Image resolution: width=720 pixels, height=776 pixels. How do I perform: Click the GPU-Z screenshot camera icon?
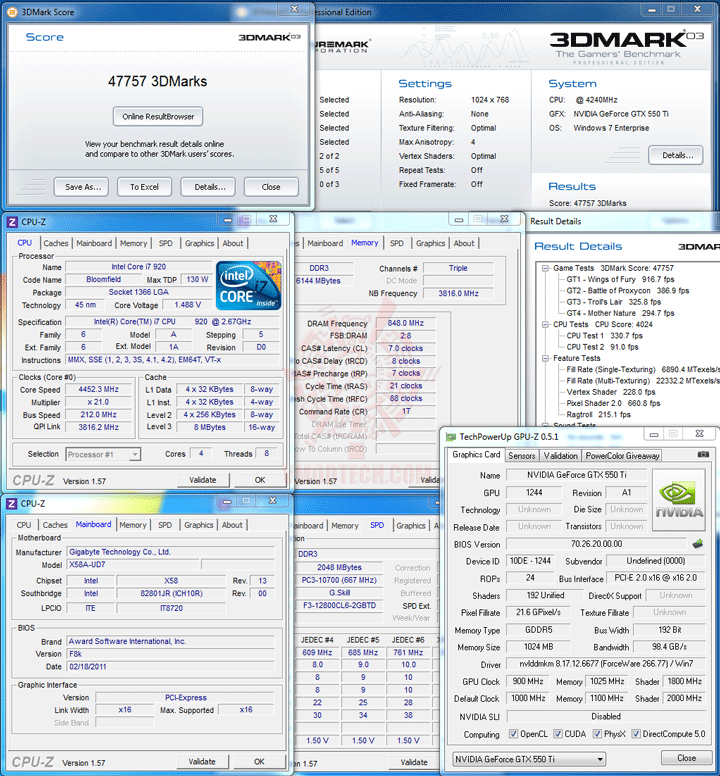tap(703, 454)
